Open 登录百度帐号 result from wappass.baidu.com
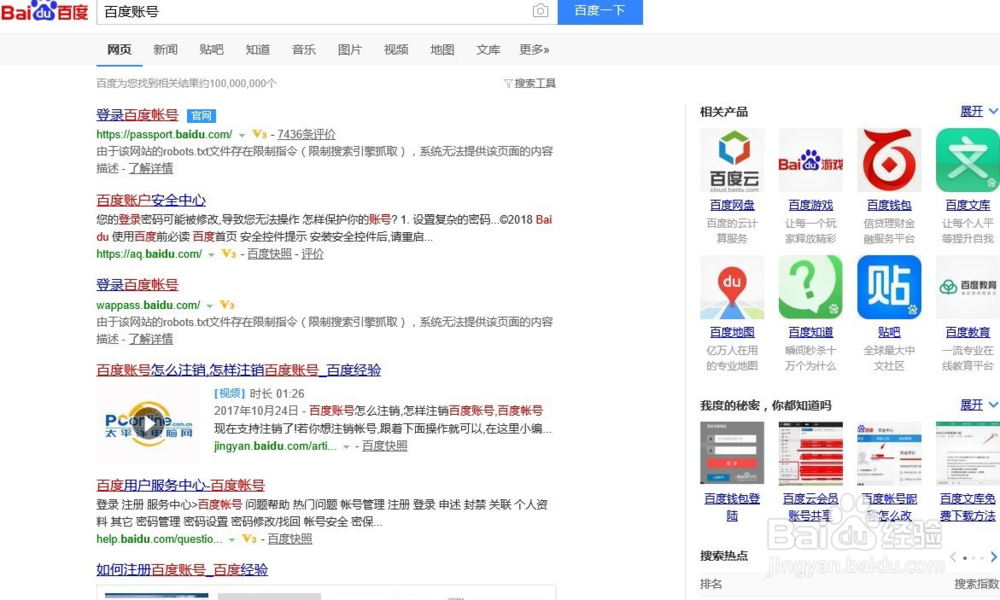This screenshot has height=600, width=1000. (137, 285)
